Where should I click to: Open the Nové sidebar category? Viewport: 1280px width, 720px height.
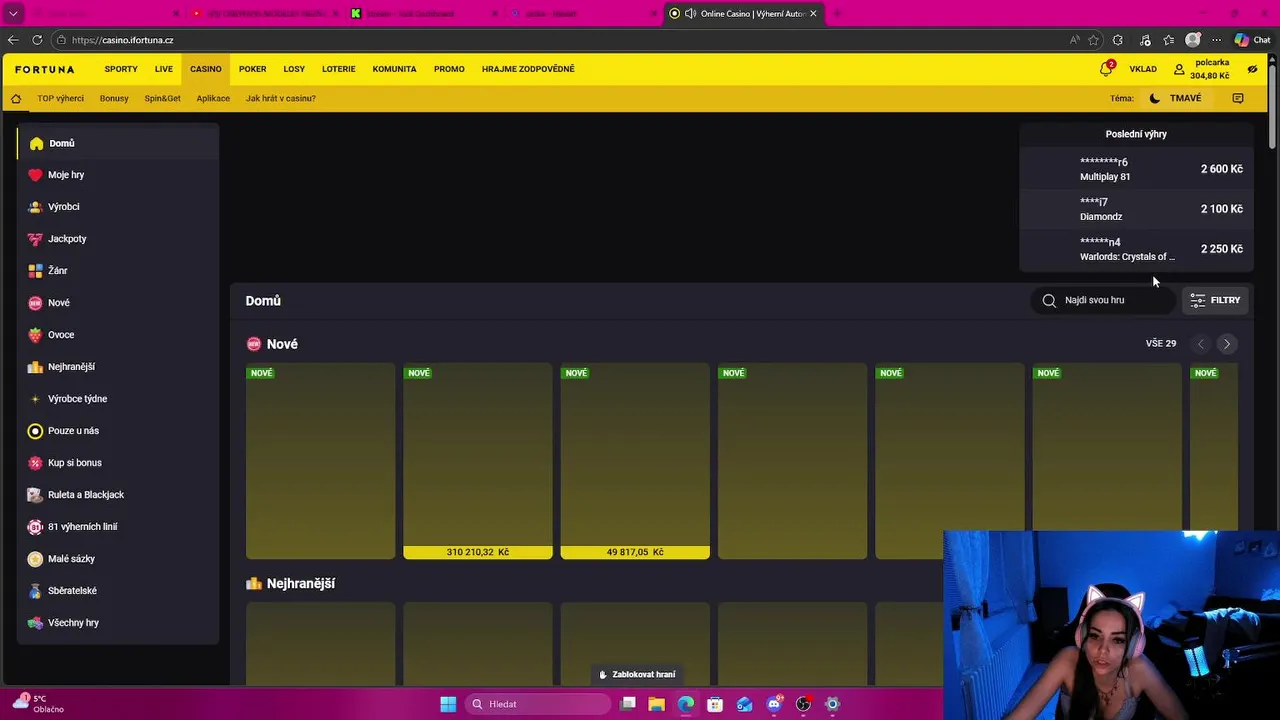tap(118, 303)
